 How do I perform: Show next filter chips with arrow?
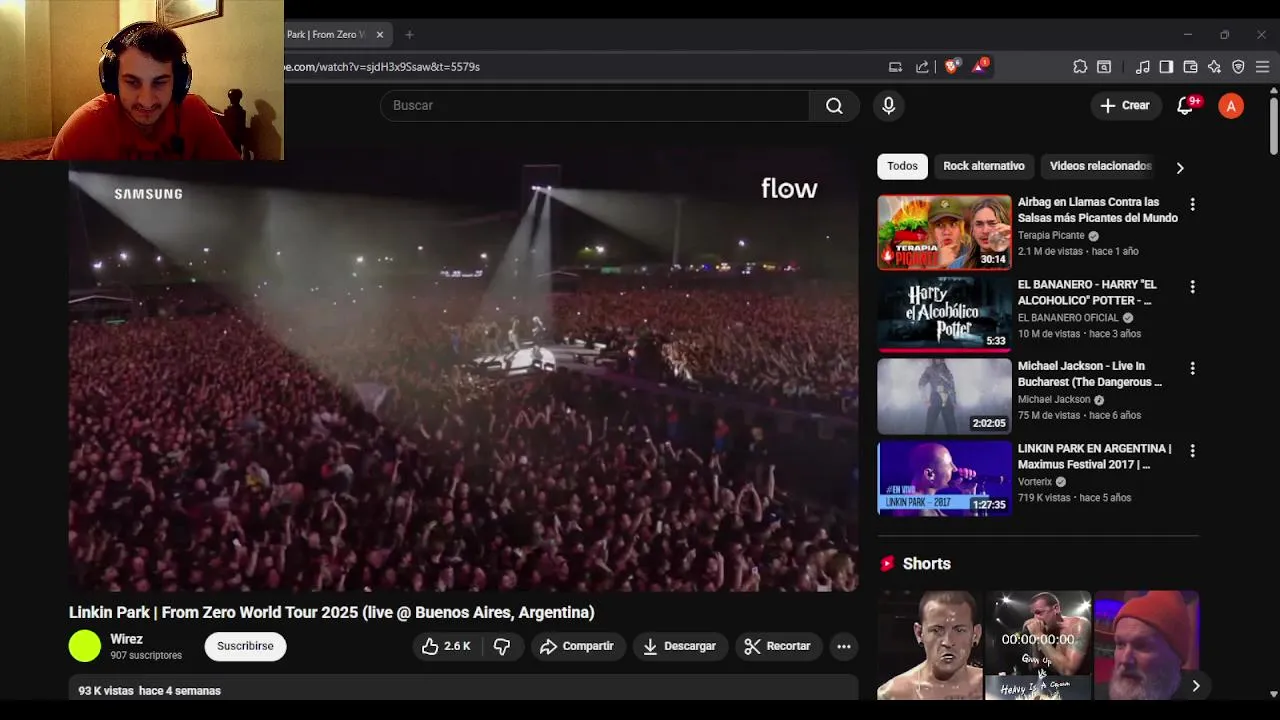[x=1180, y=167]
